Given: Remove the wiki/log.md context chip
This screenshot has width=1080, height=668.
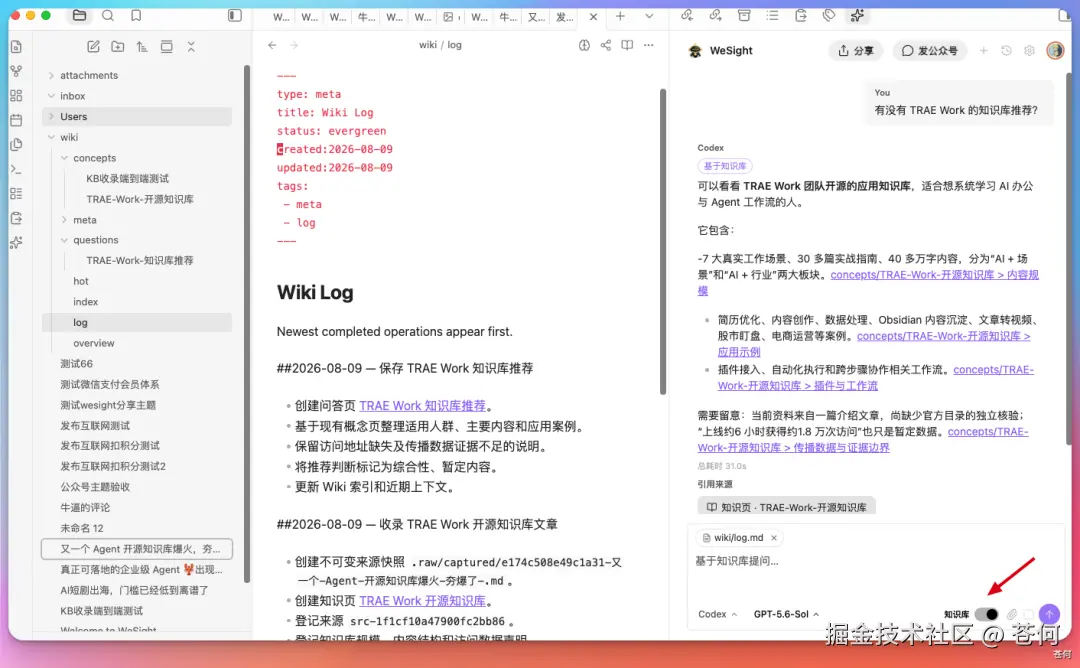Looking at the screenshot, I should click(x=773, y=538).
